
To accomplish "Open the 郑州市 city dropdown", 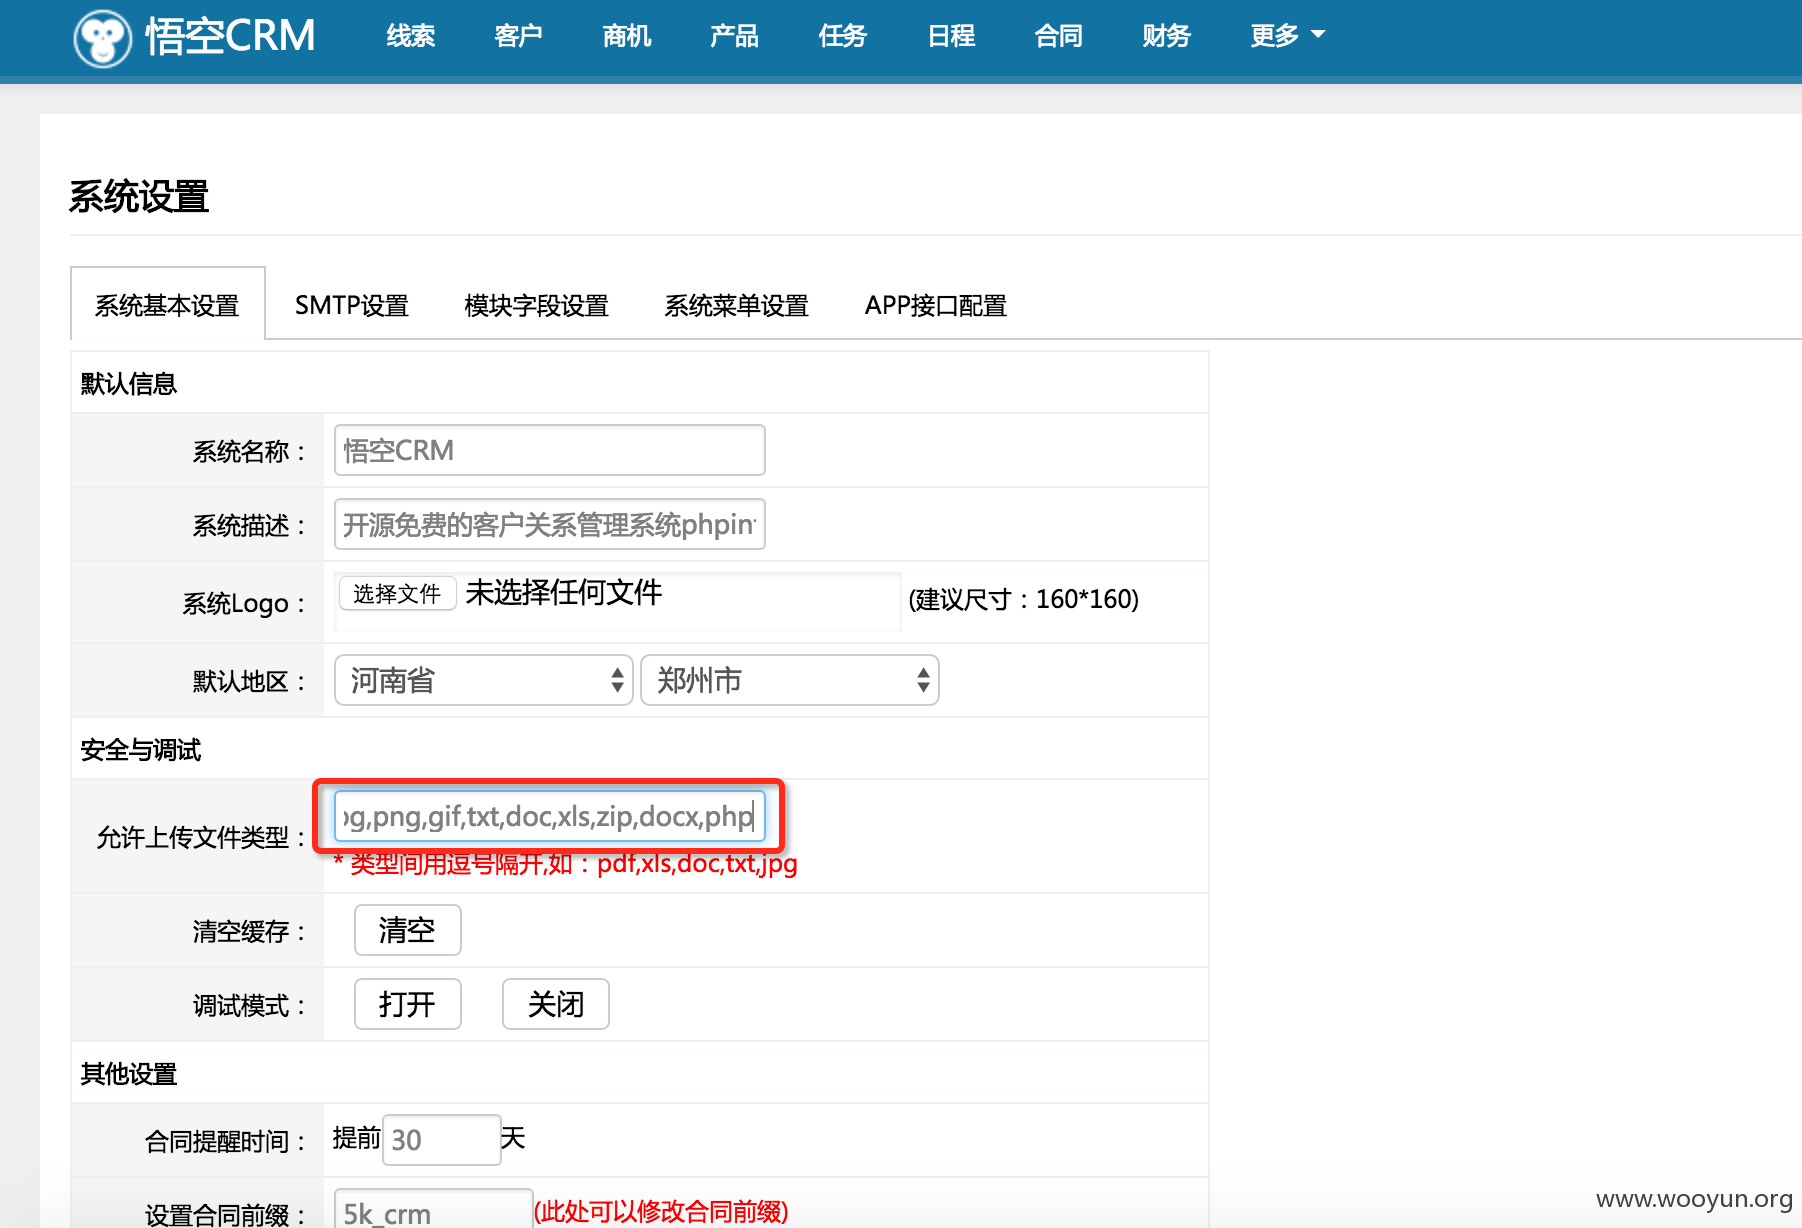I will click(790, 680).
